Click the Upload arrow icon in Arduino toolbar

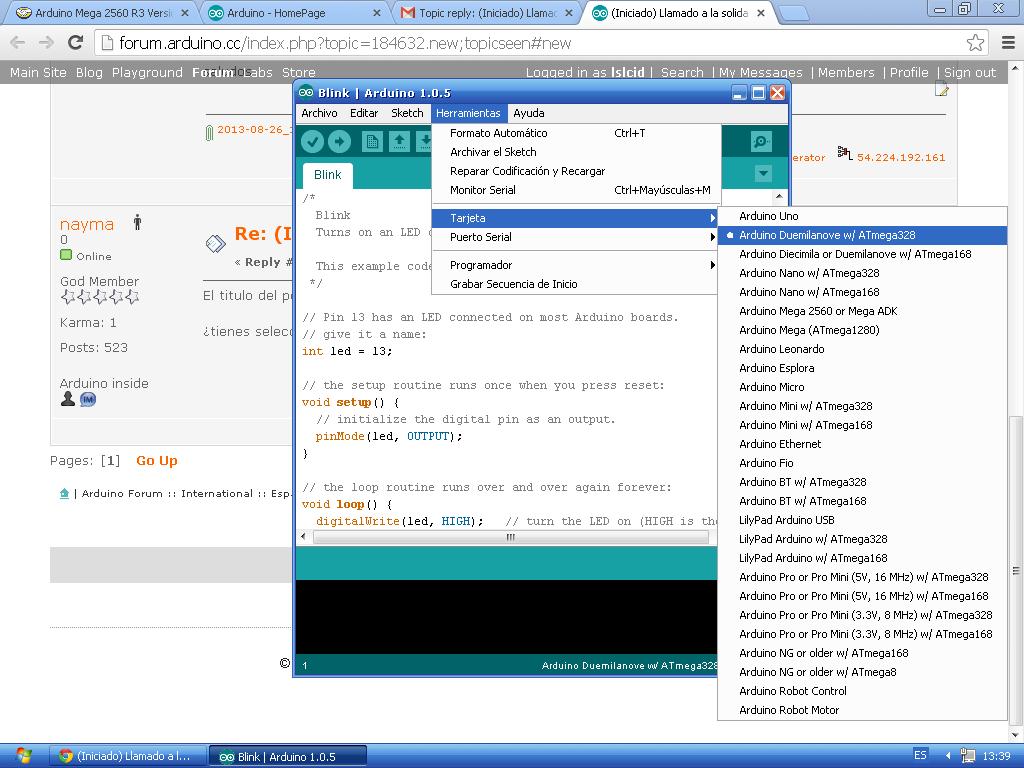click(339, 142)
